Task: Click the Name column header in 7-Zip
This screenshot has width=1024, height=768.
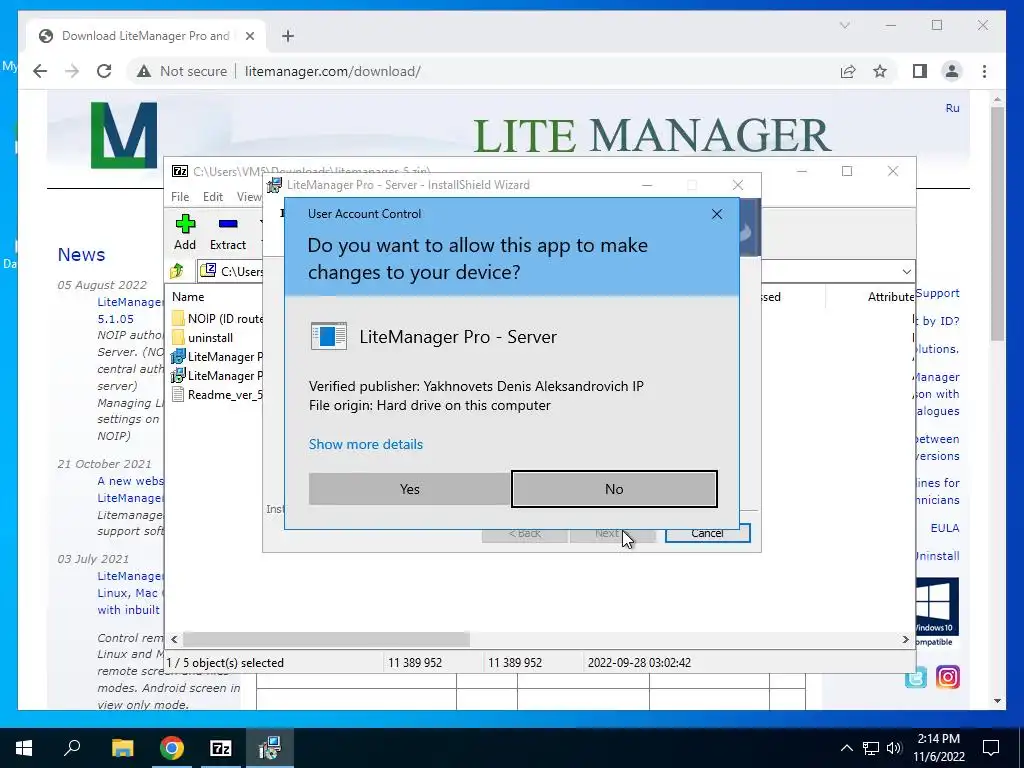Action: point(188,296)
